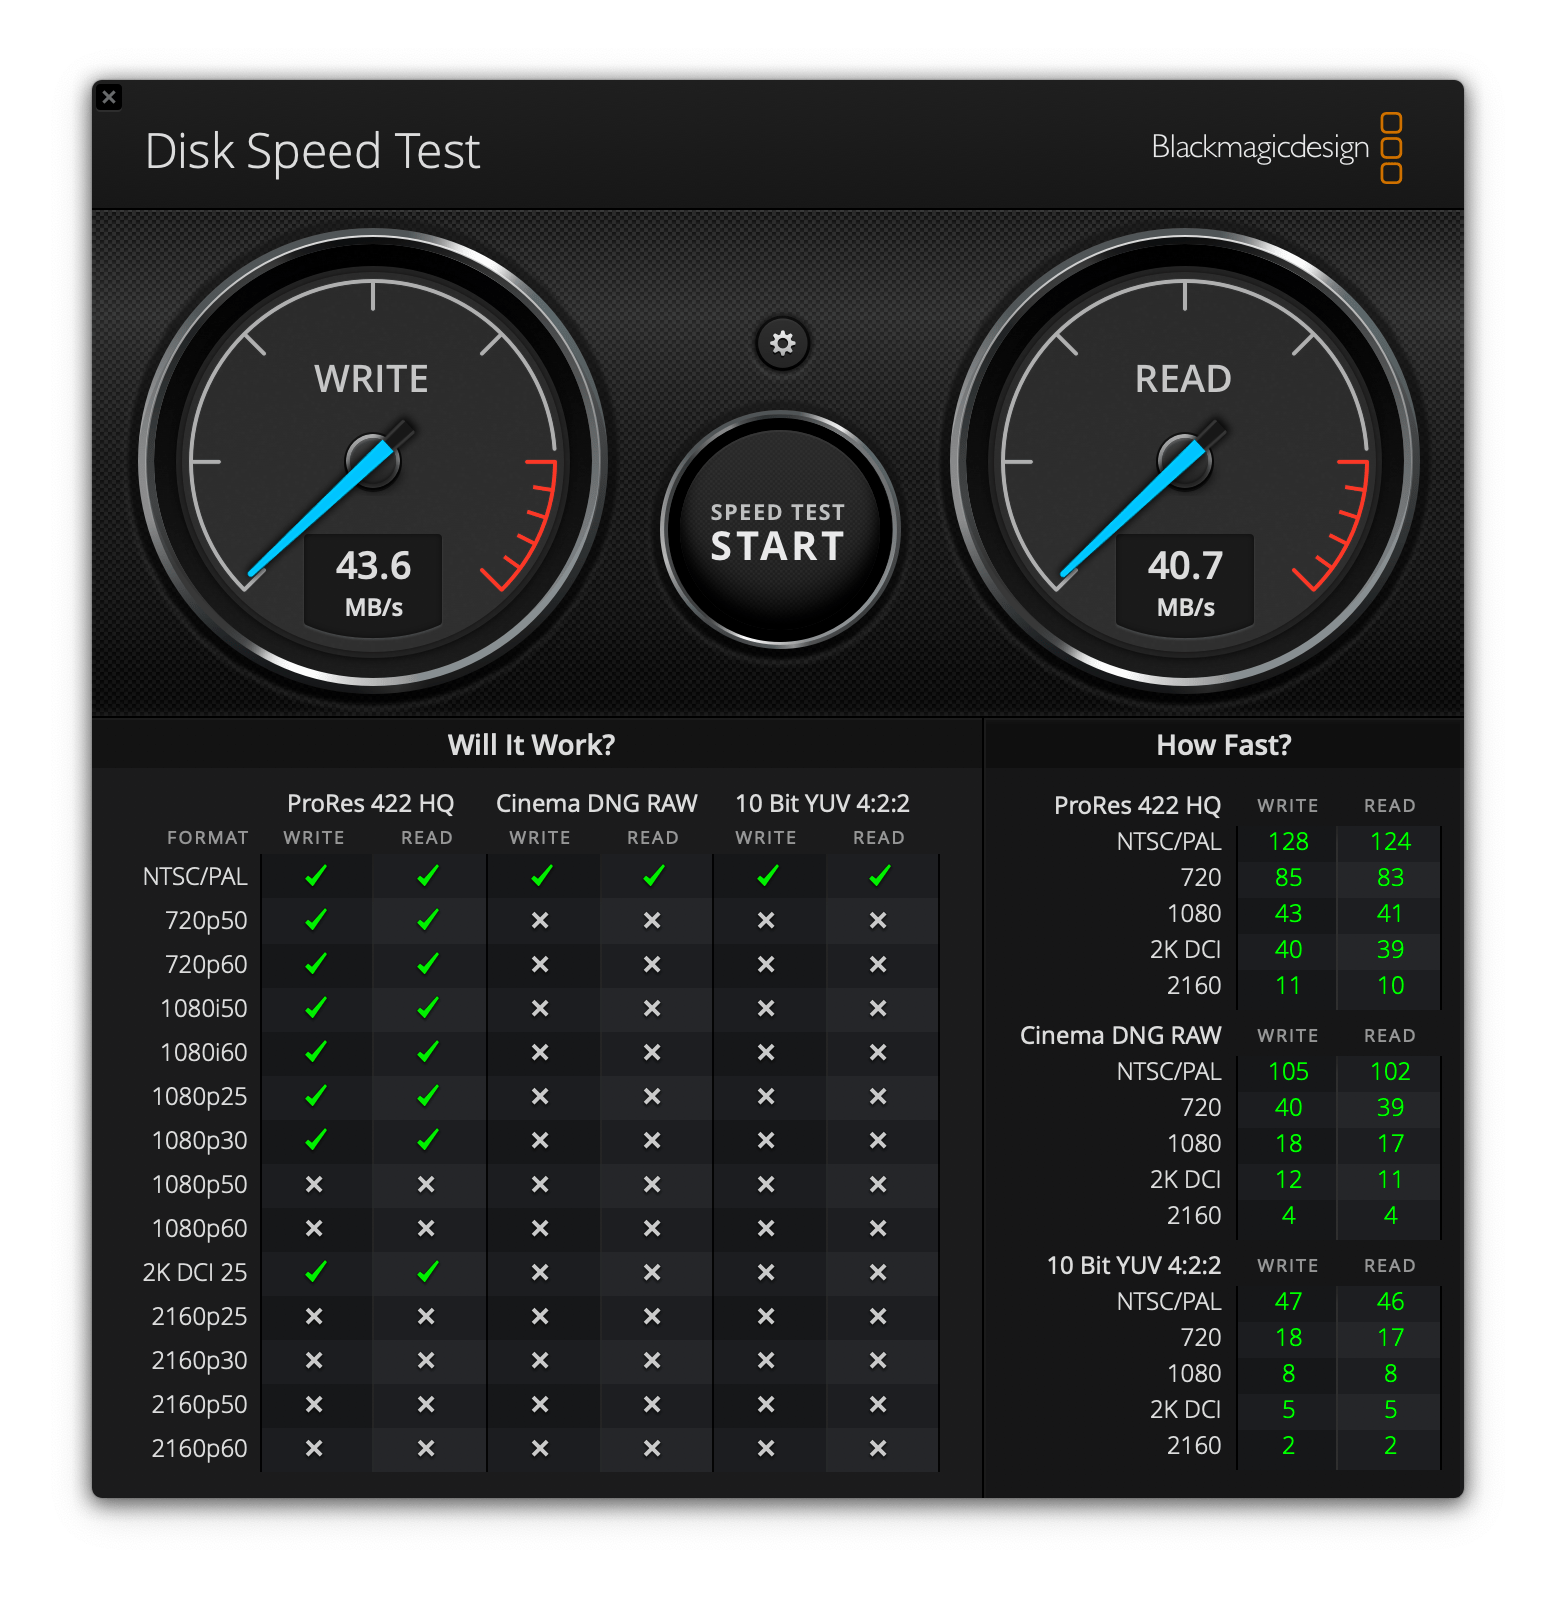Screen dimensions: 1556x1604
Task: Click the Cinema DNG RAW column header in Will It Work
Action: tap(596, 804)
